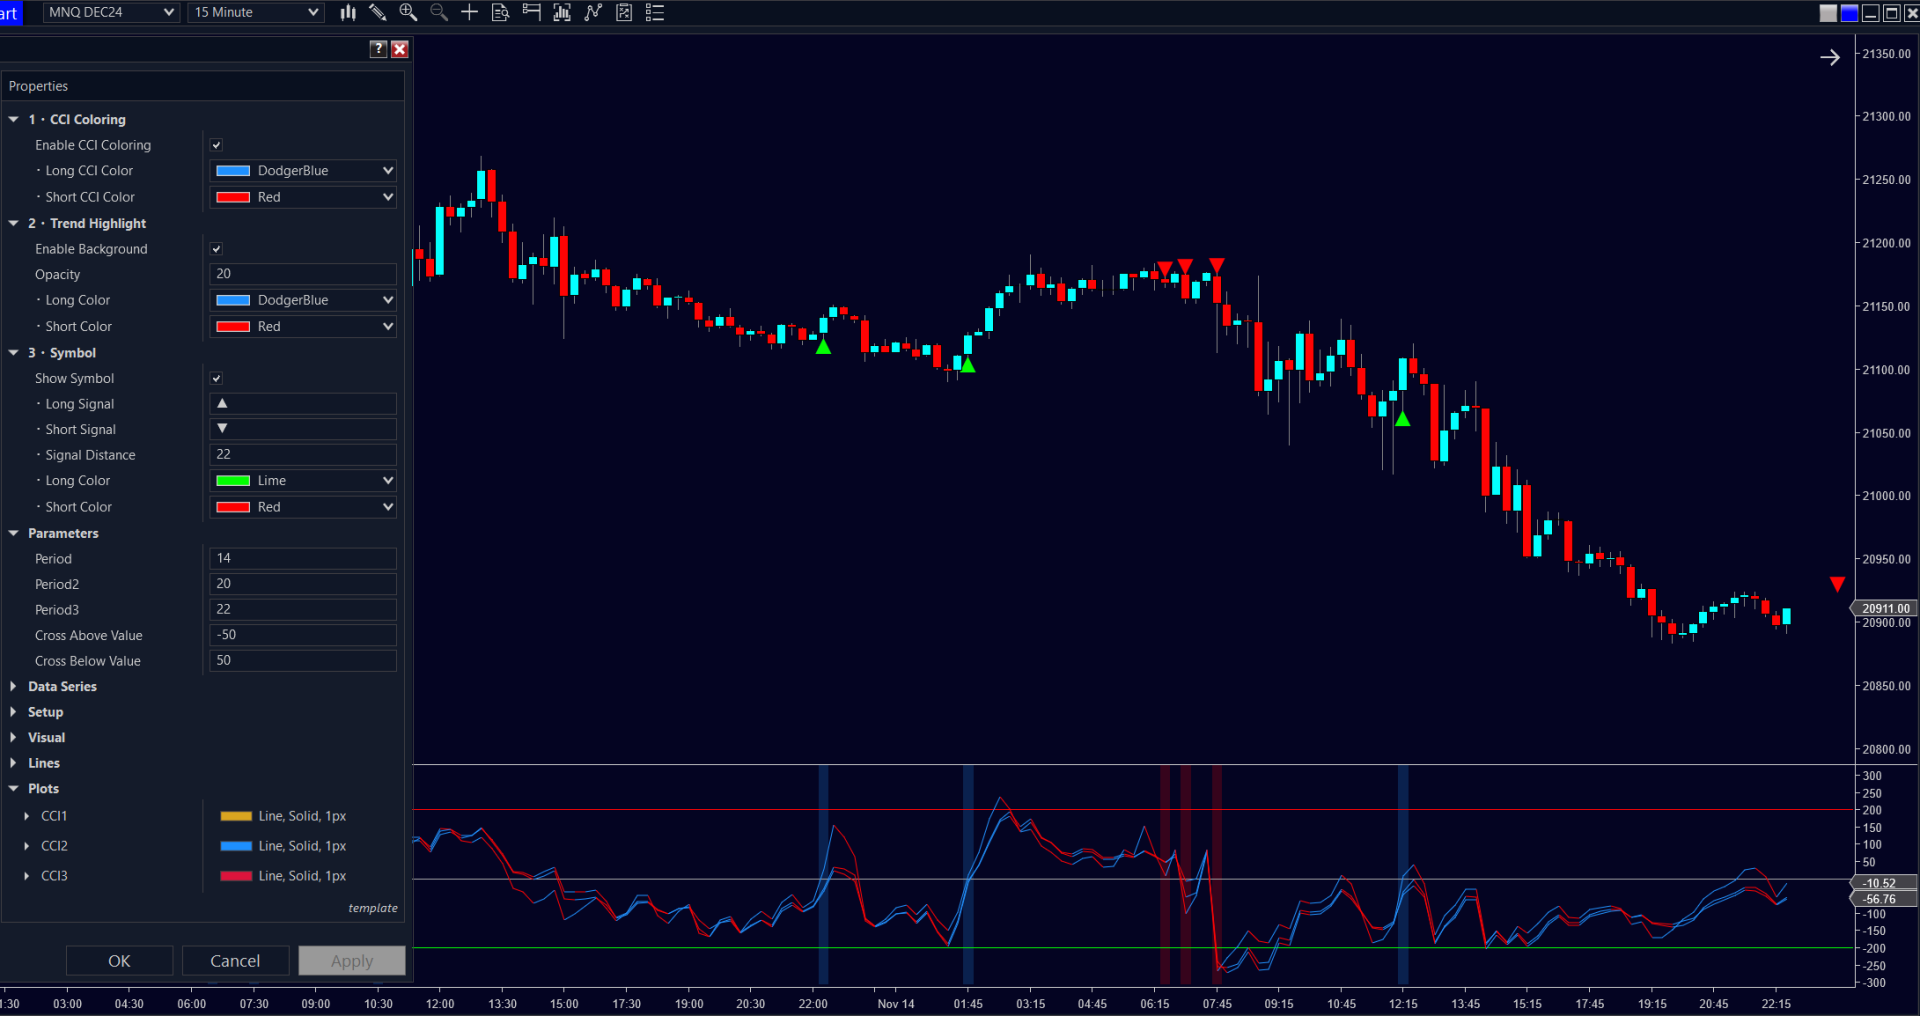Open Short CCI Color Red dropdown

point(303,197)
